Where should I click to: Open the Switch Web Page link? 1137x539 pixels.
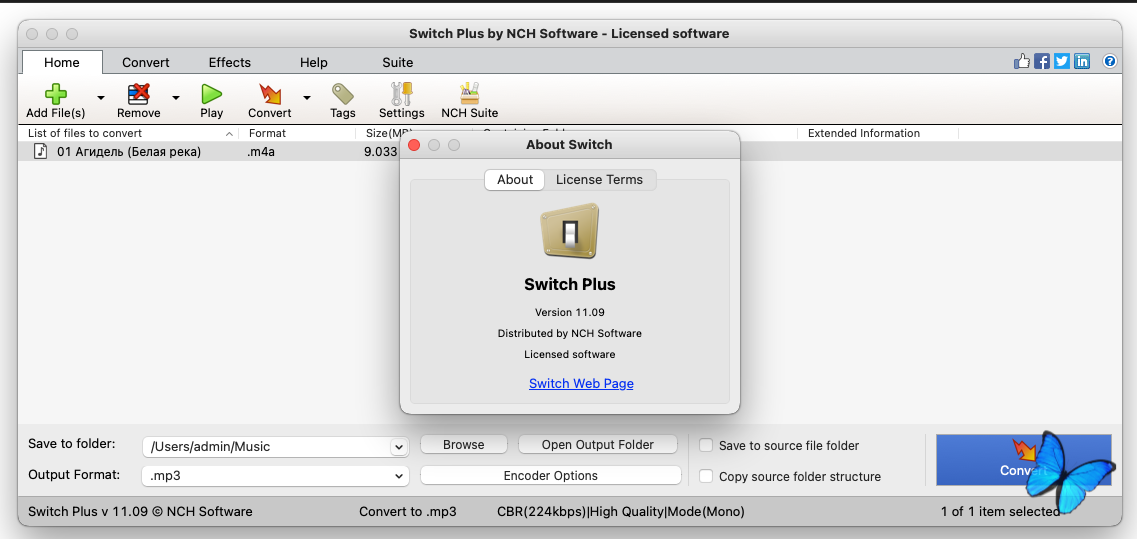point(581,384)
